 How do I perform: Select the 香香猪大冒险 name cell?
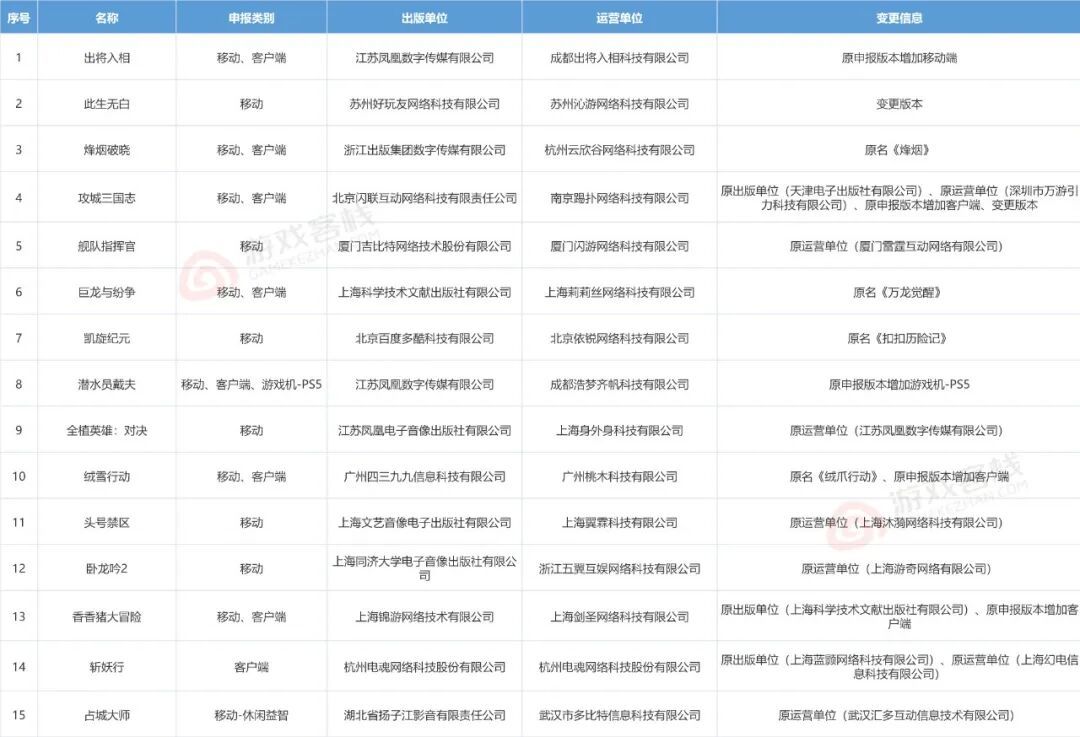coord(107,616)
